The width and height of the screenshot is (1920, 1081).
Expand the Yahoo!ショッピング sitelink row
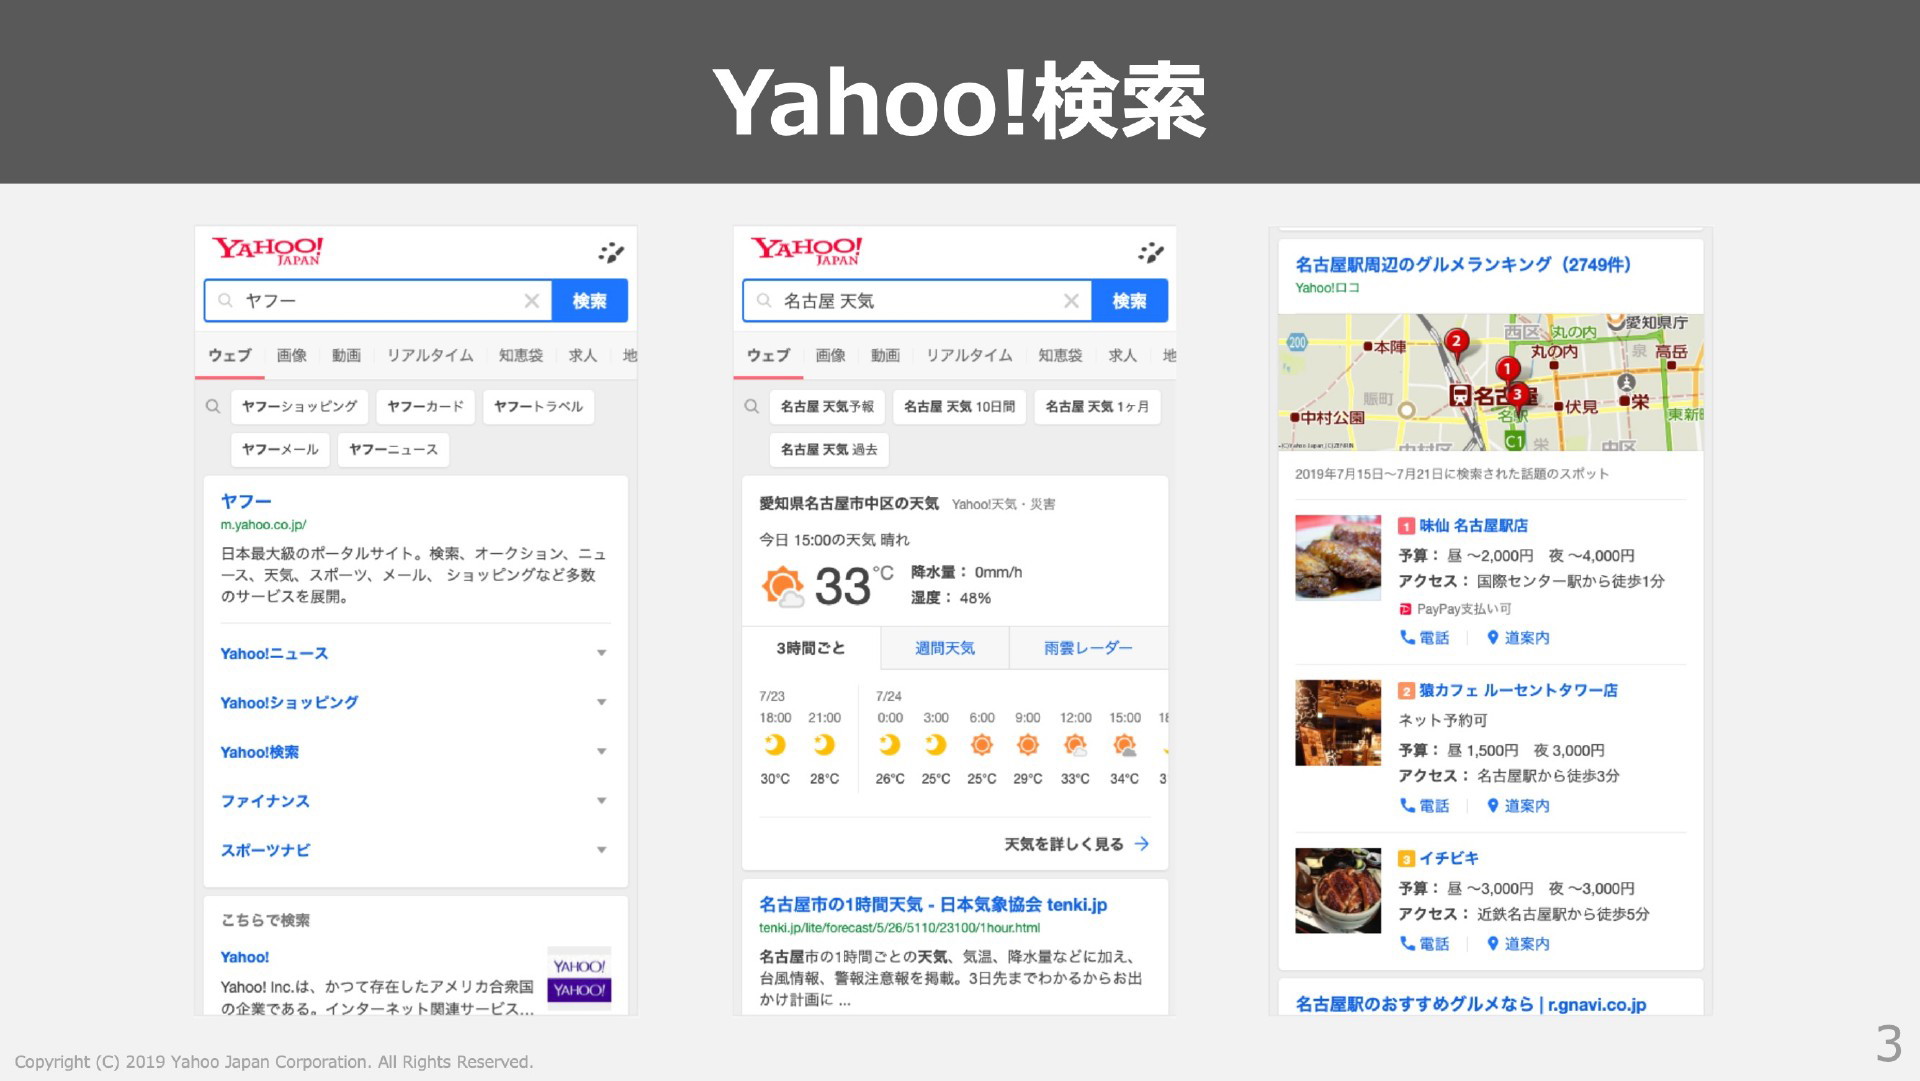415,702
